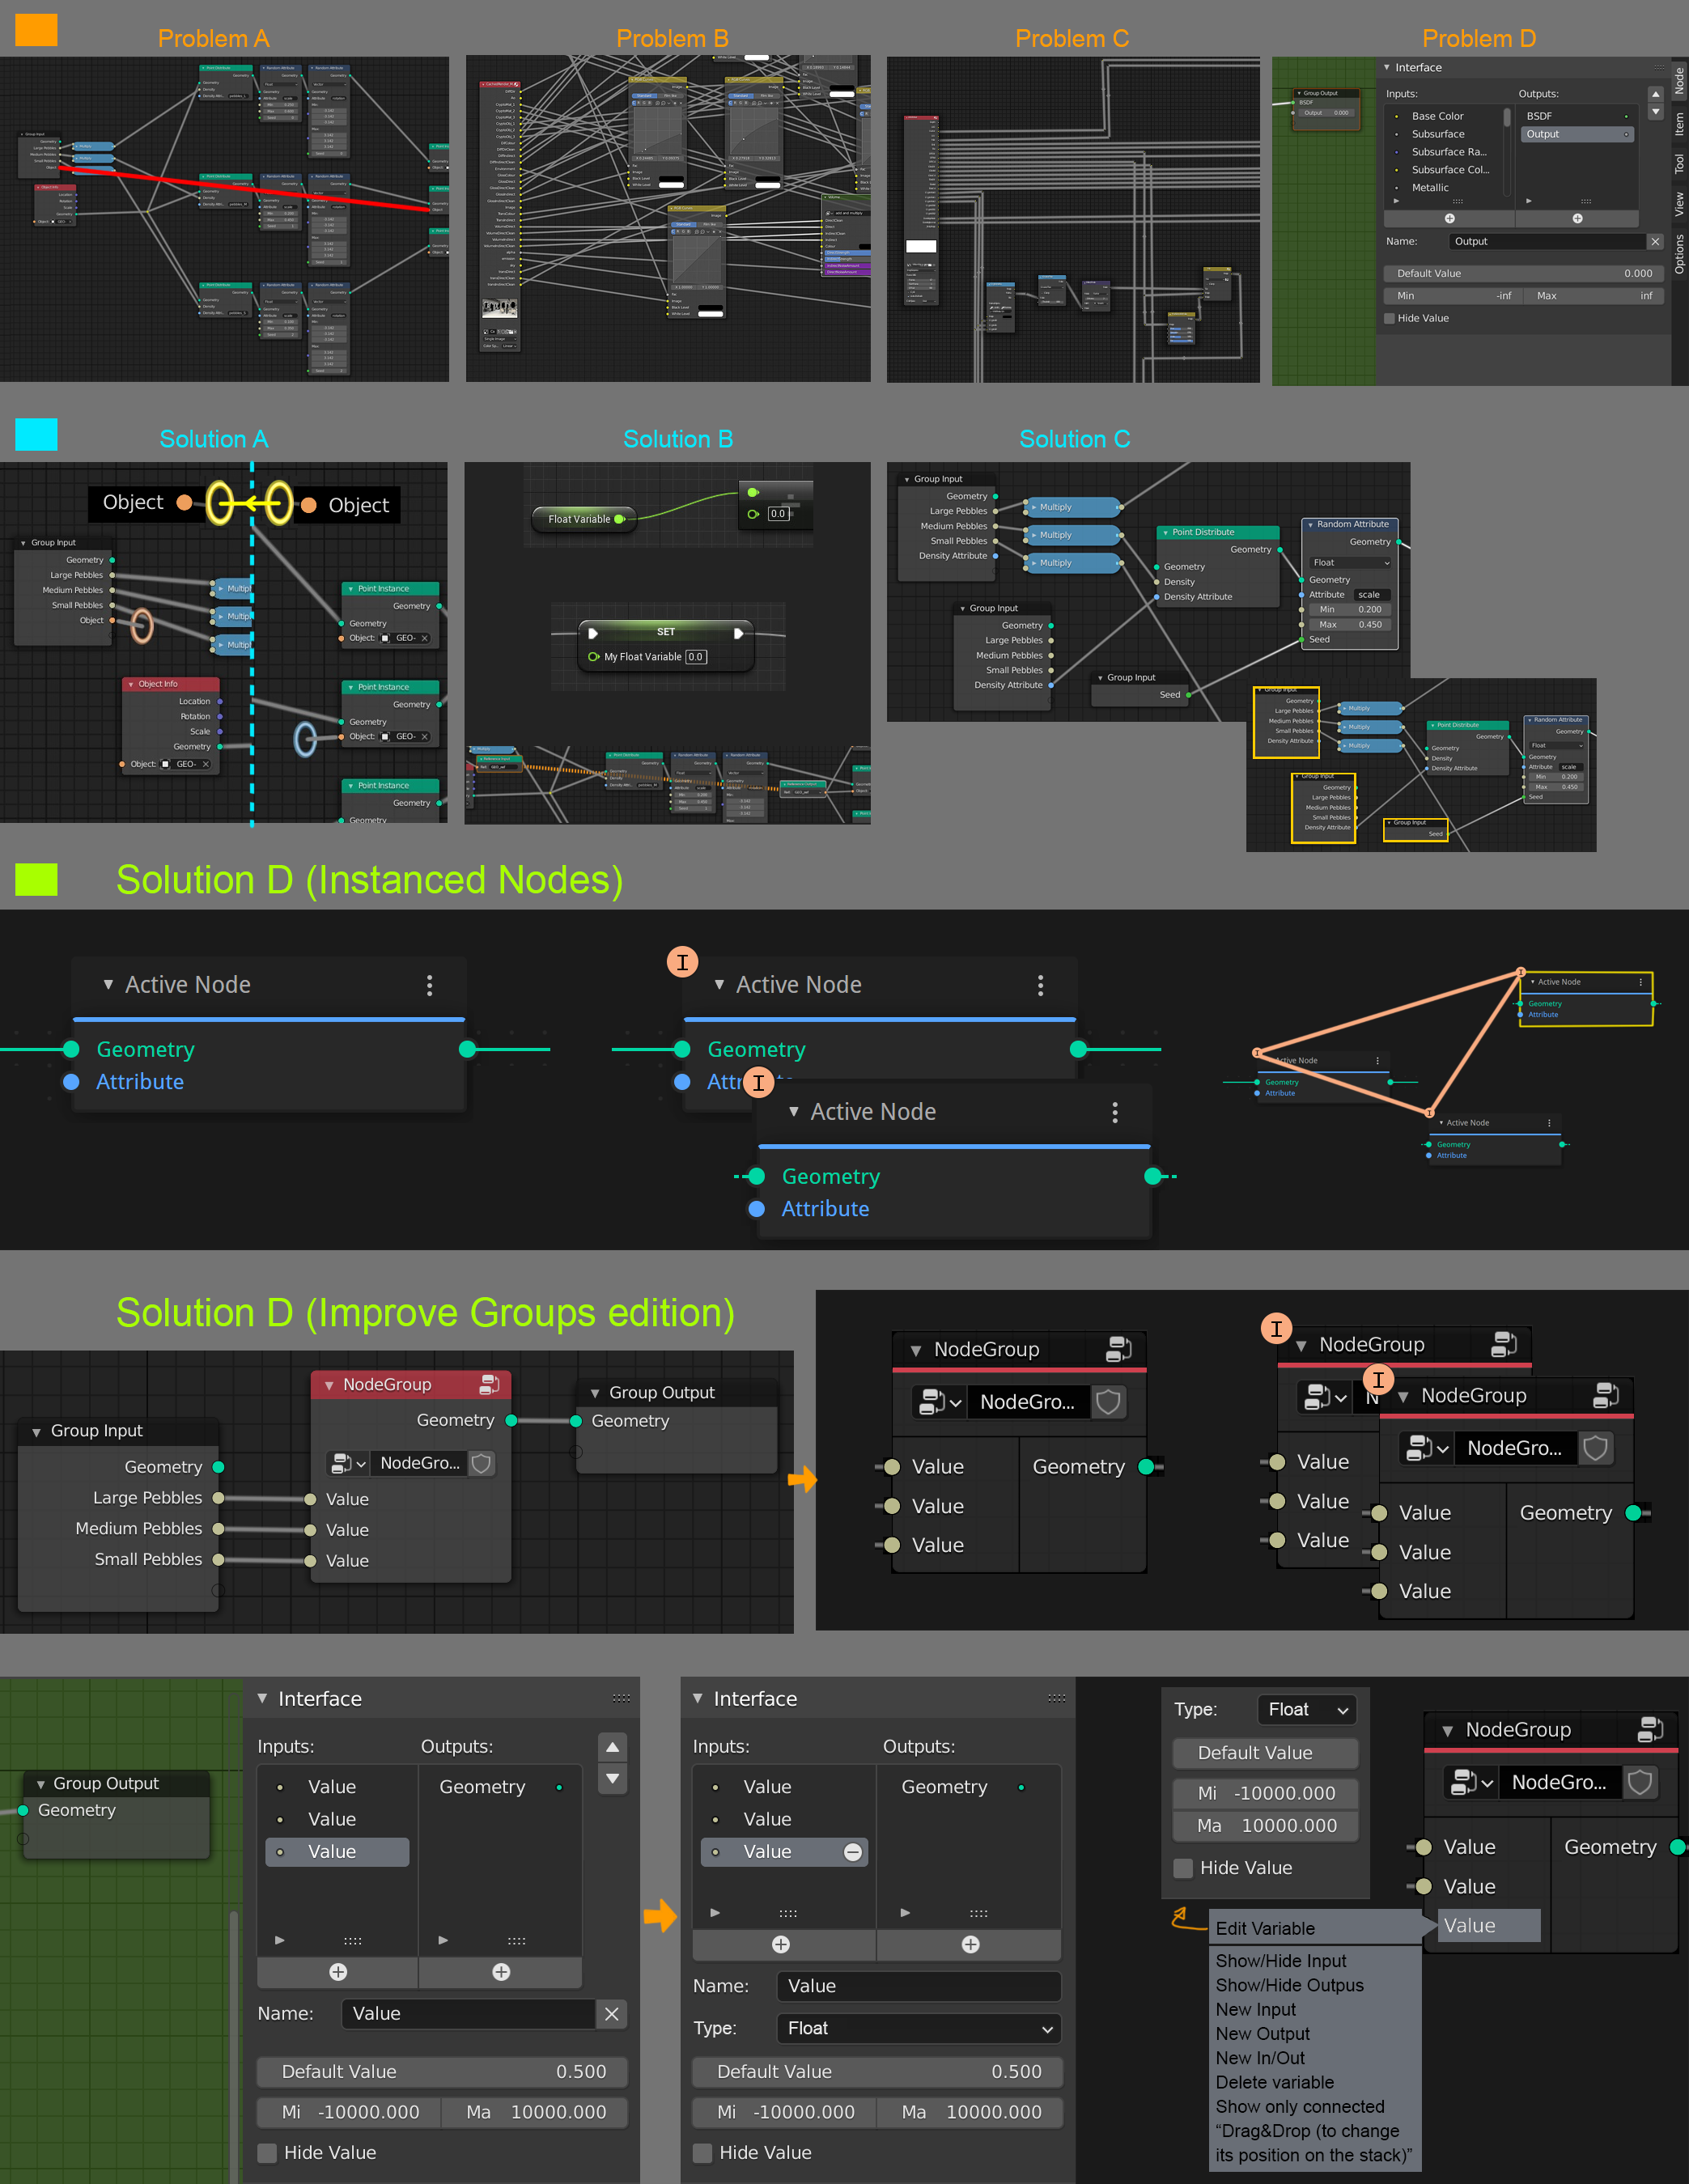Click Default Value button under Type Float
The height and width of the screenshot is (2184, 1689).
(x=1265, y=1753)
